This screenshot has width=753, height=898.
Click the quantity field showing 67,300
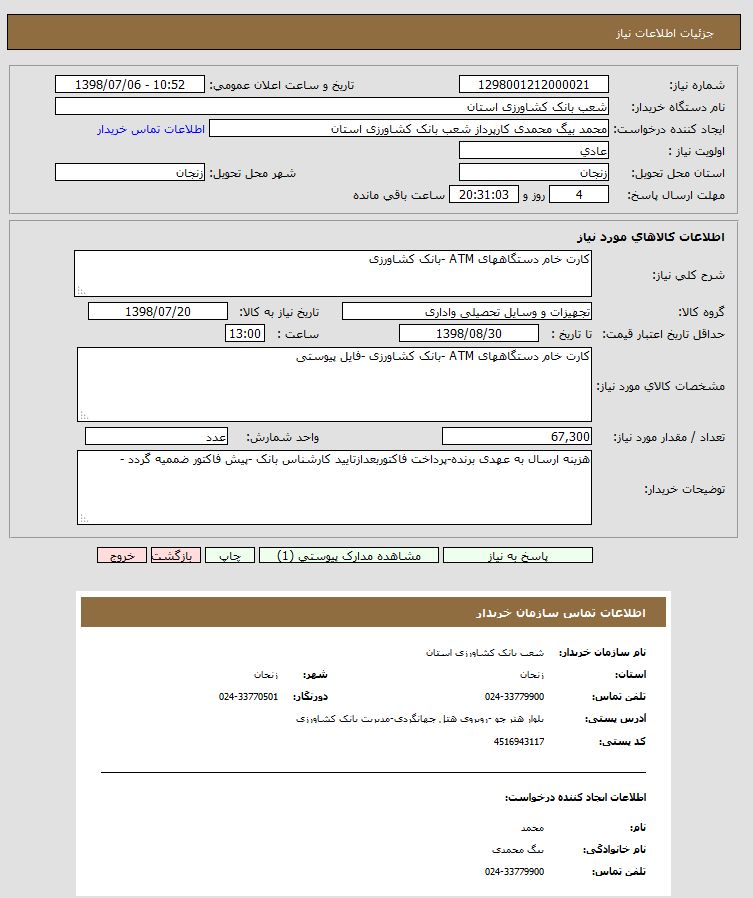[516, 437]
